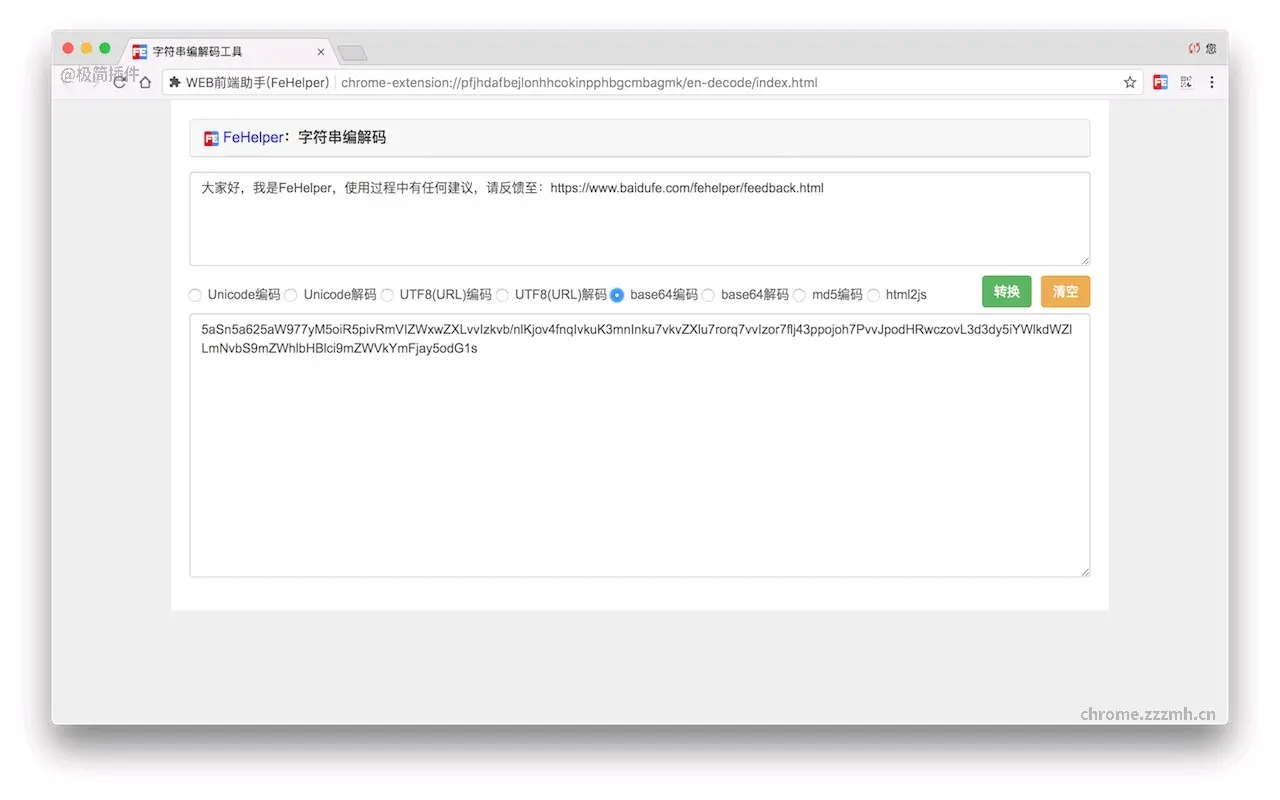Click the puzzle extension icon in address bar
The height and width of the screenshot is (800, 1280).
point(175,82)
